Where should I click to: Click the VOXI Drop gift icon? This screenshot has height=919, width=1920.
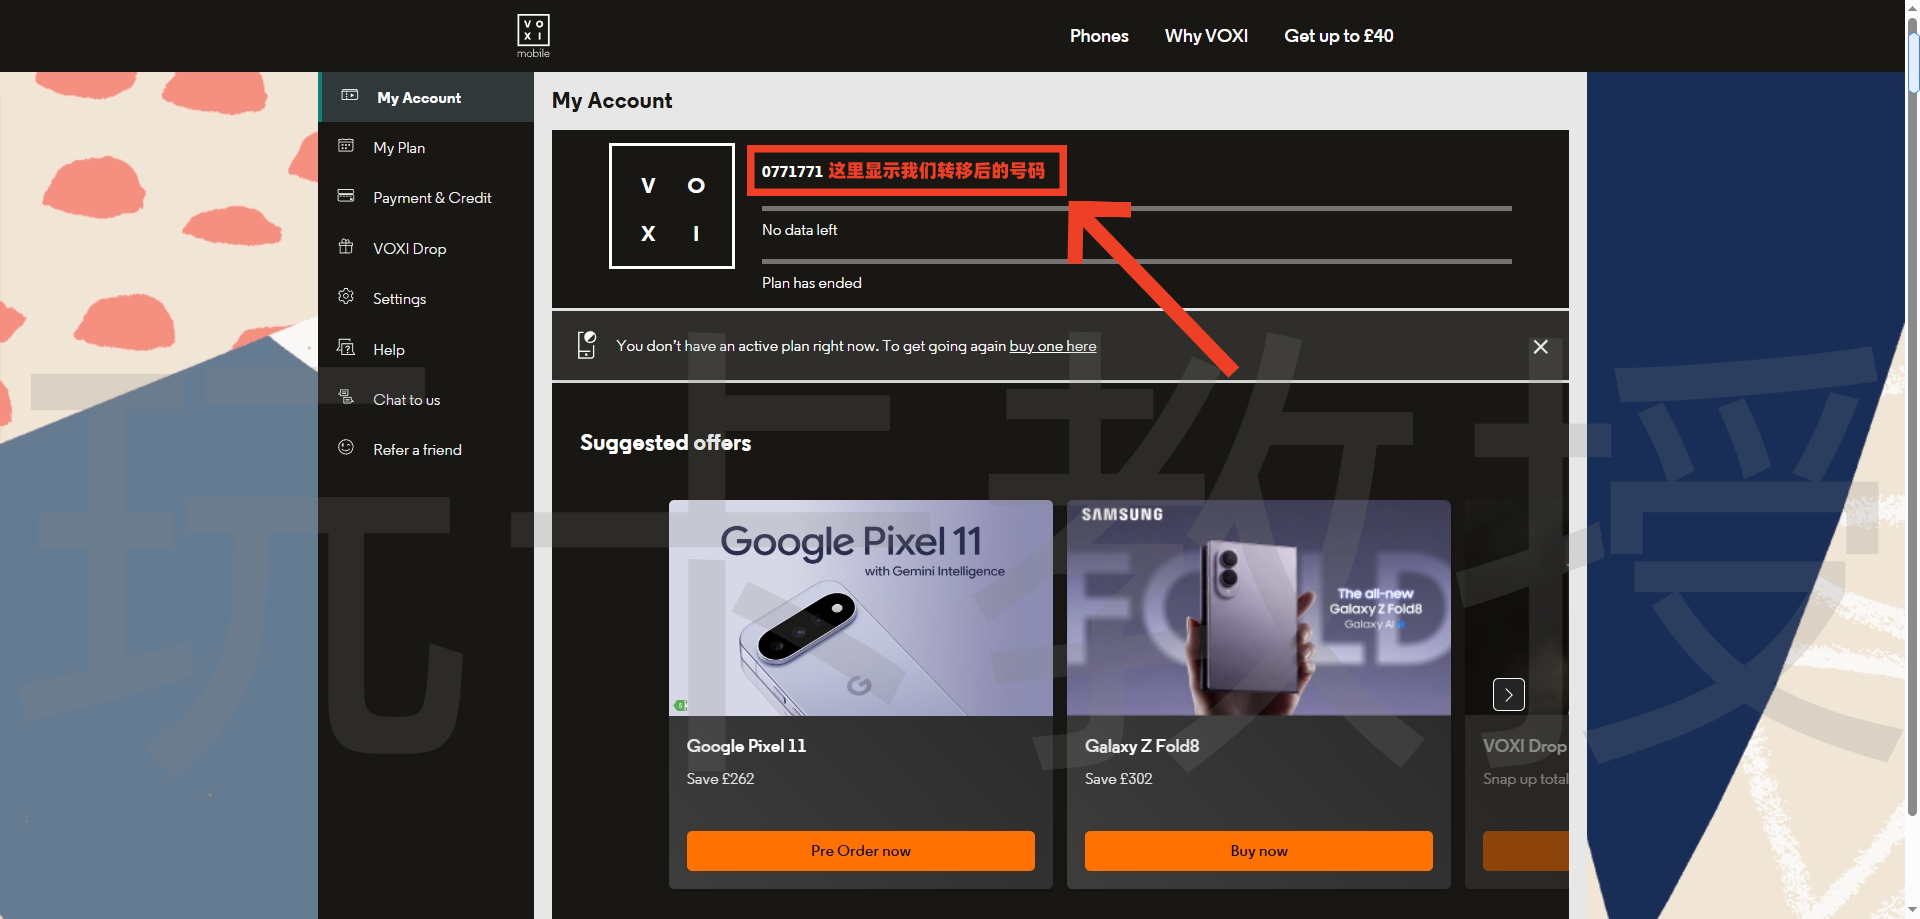coord(346,247)
